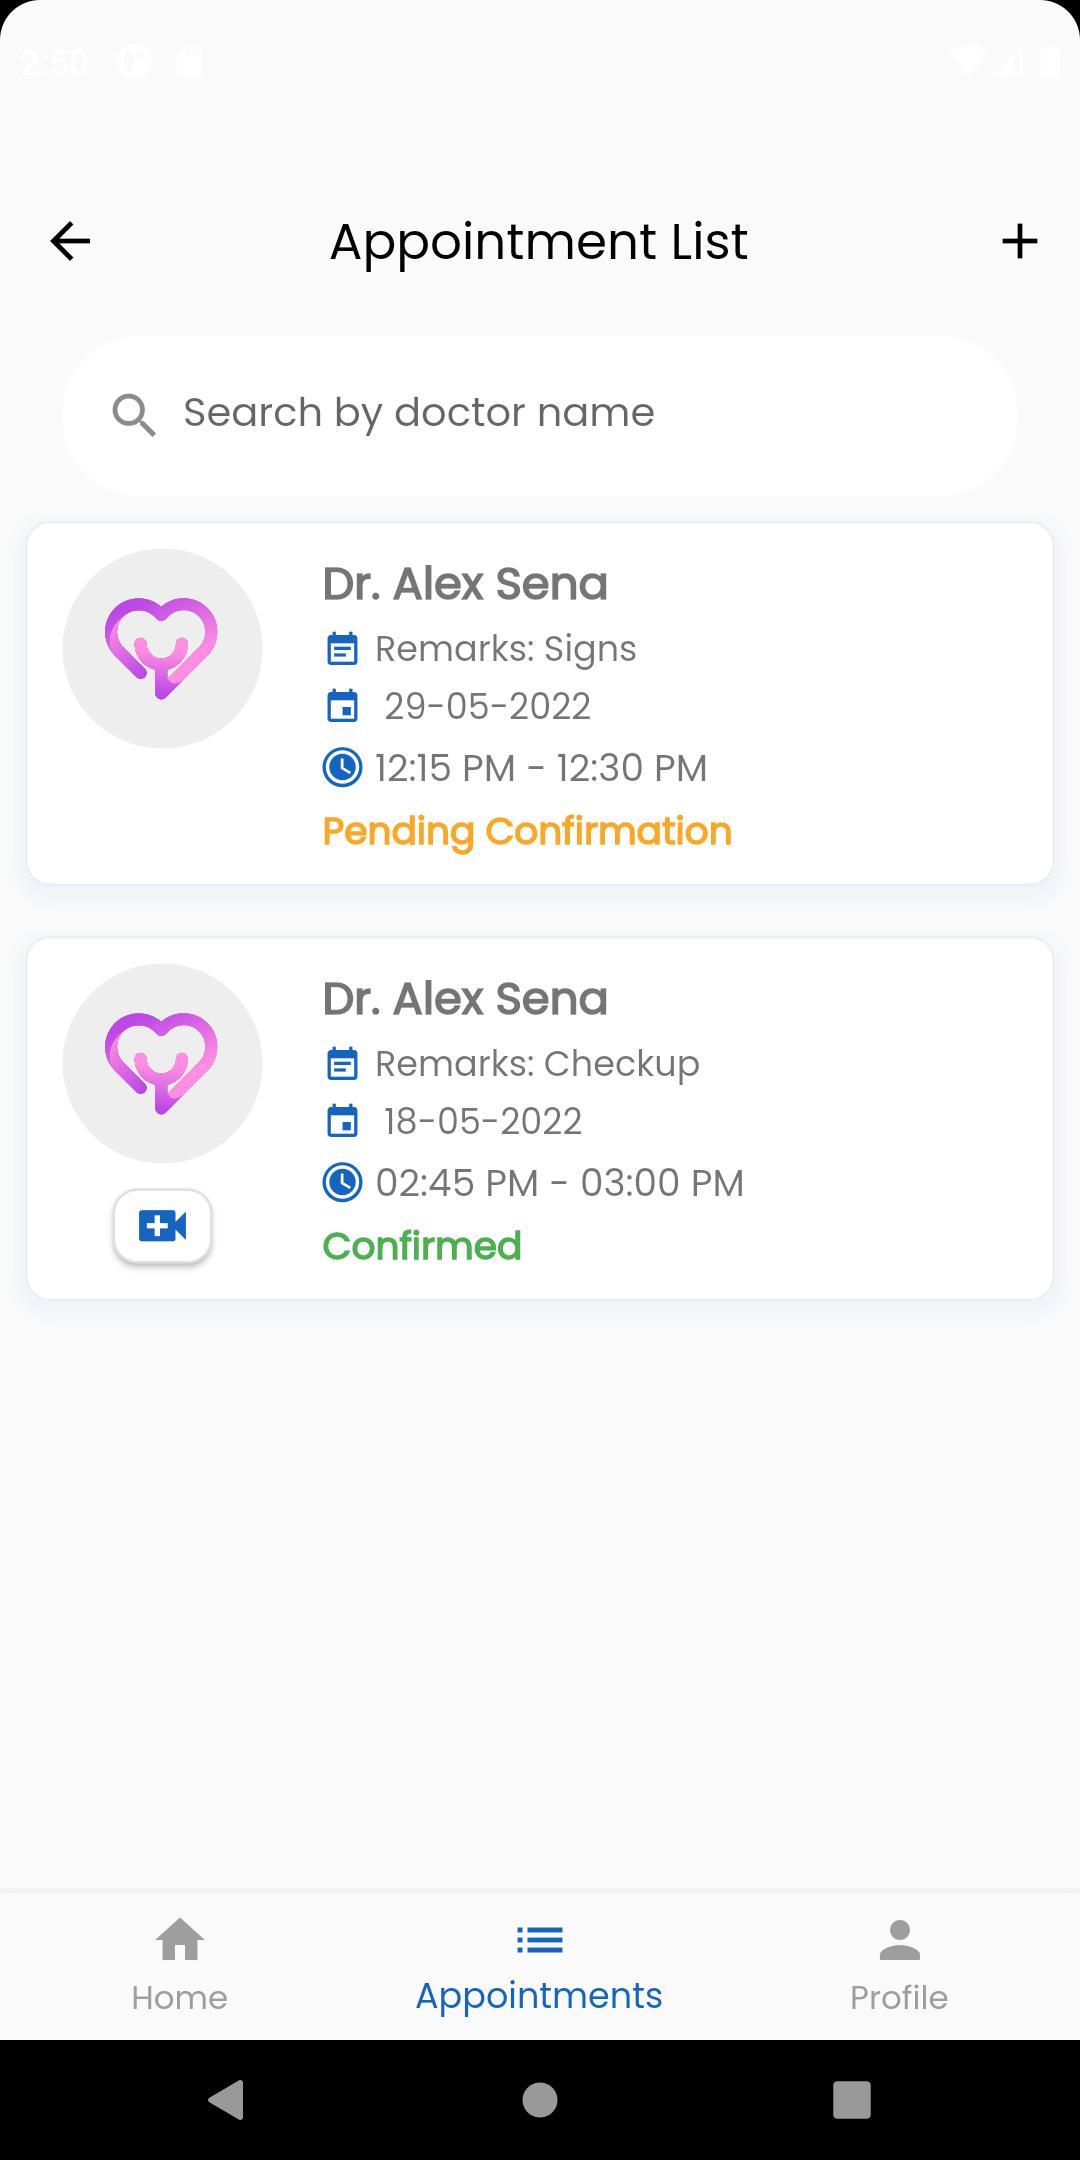Switch to Home tab
The width and height of the screenshot is (1080, 2160).
[x=180, y=1965]
